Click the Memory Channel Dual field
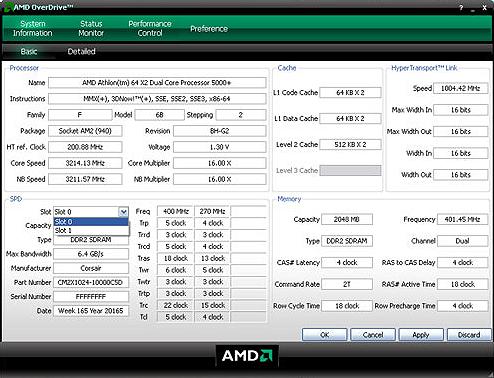Viewport: 494px width, 378px height. tap(462, 241)
